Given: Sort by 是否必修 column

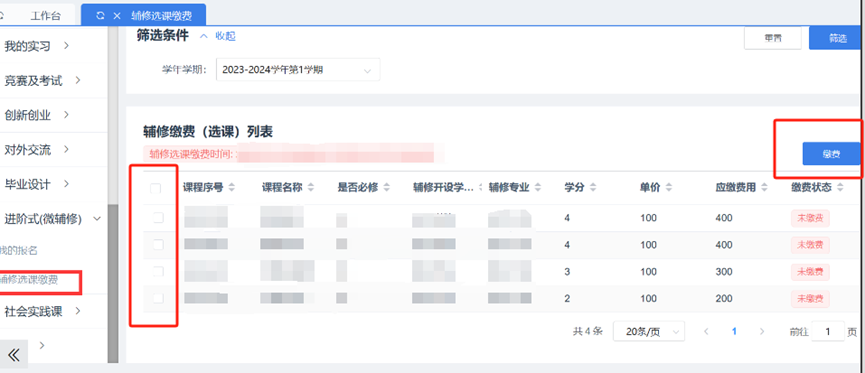Looking at the screenshot, I should tap(386, 188).
